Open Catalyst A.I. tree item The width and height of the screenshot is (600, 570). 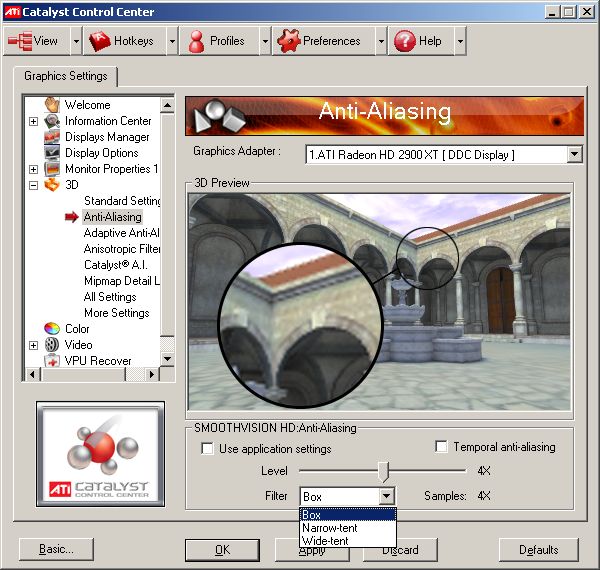(116, 265)
